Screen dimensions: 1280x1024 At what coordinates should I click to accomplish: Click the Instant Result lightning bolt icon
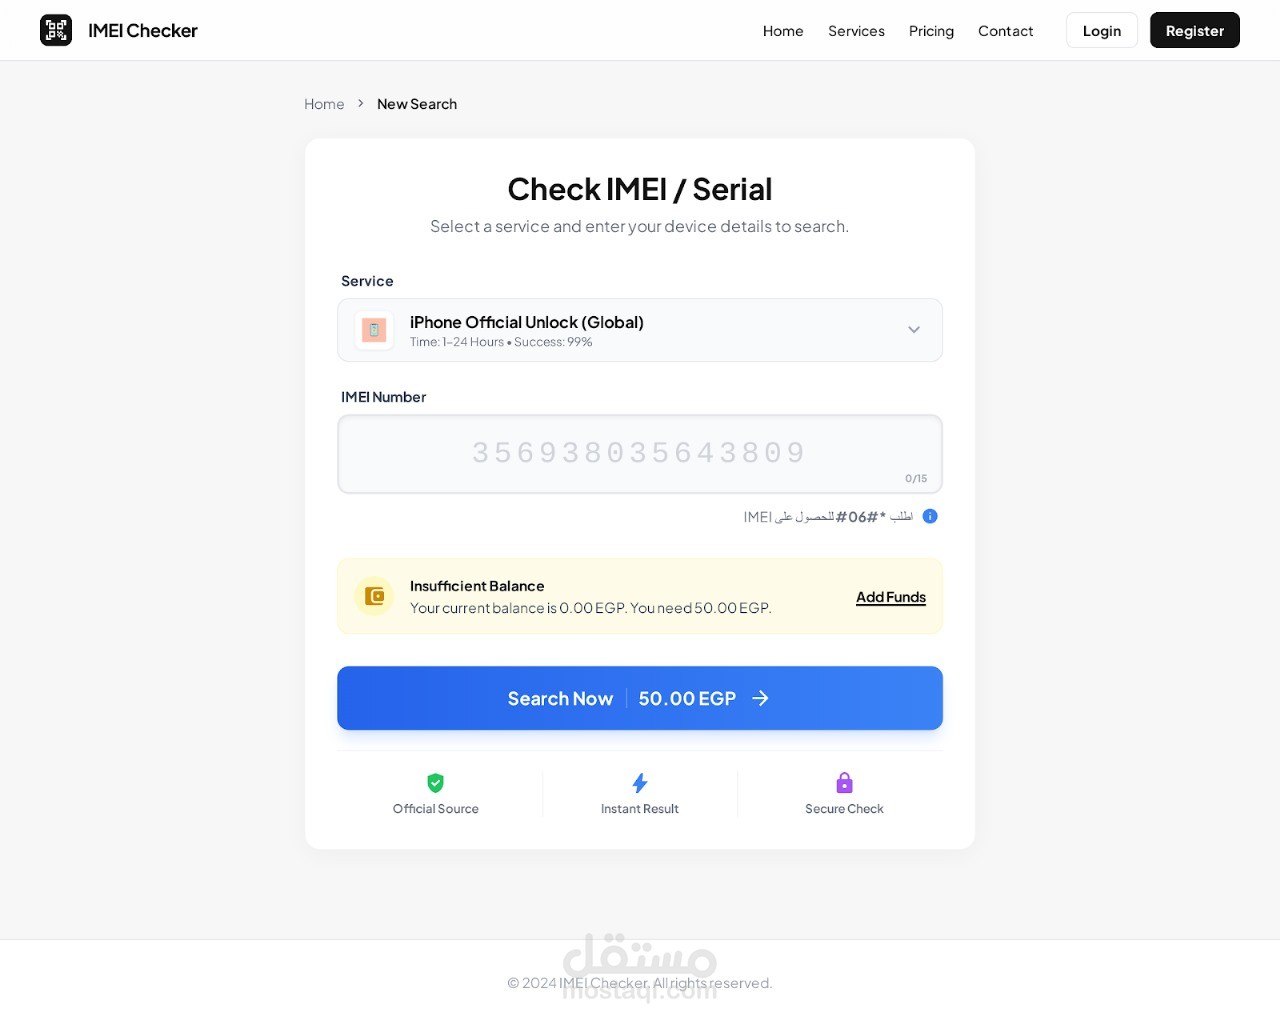coord(640,783)
